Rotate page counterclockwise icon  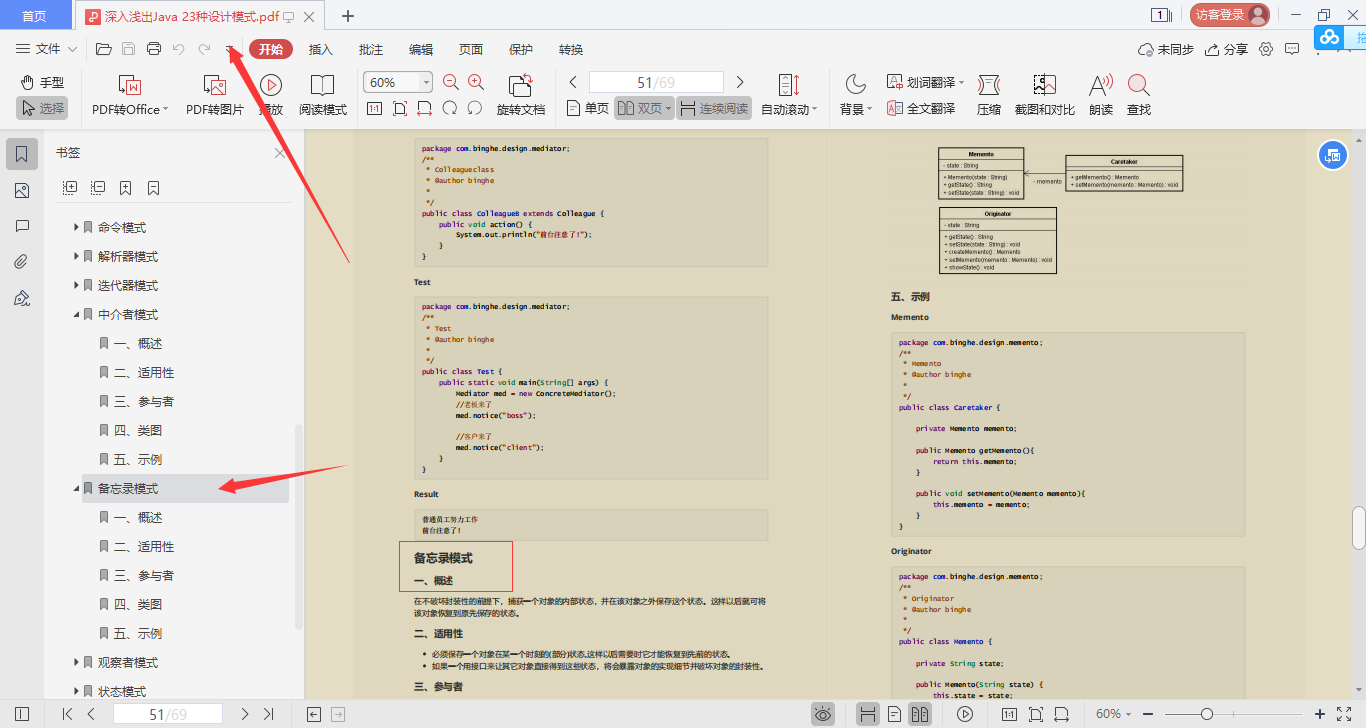click(x=450, y=108)
